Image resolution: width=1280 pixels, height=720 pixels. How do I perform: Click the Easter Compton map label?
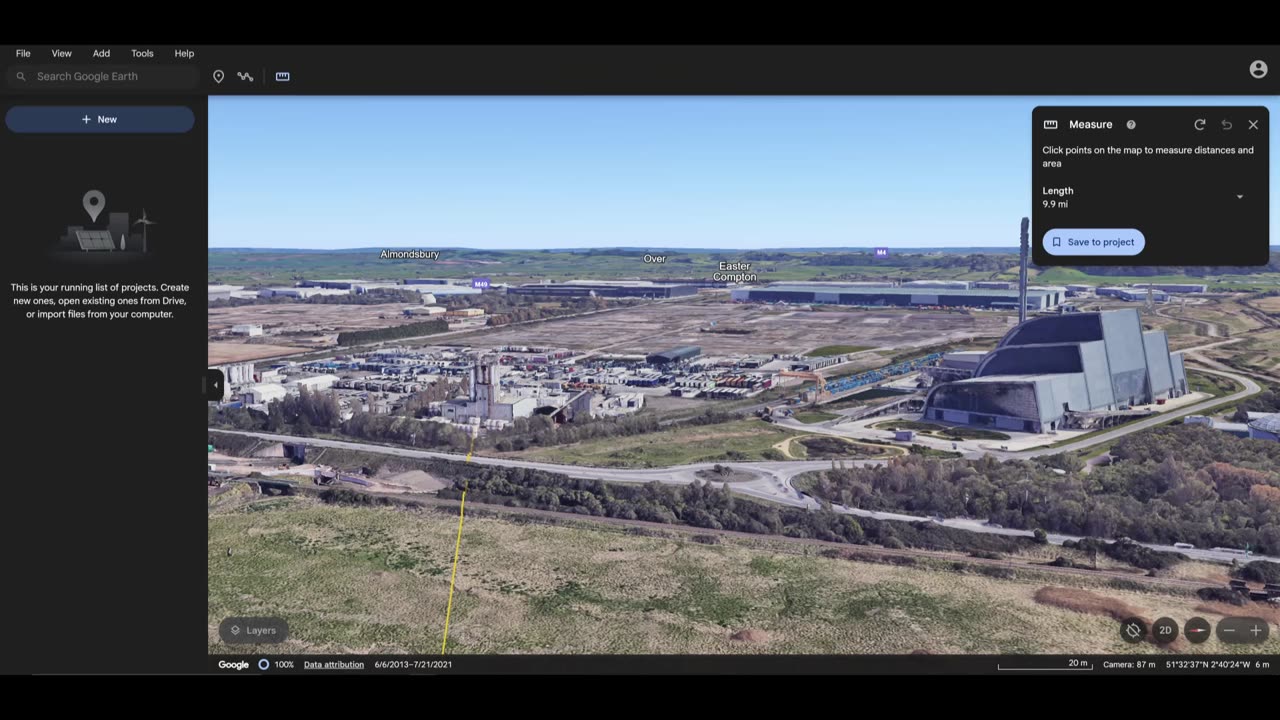(x=735, y=271)
